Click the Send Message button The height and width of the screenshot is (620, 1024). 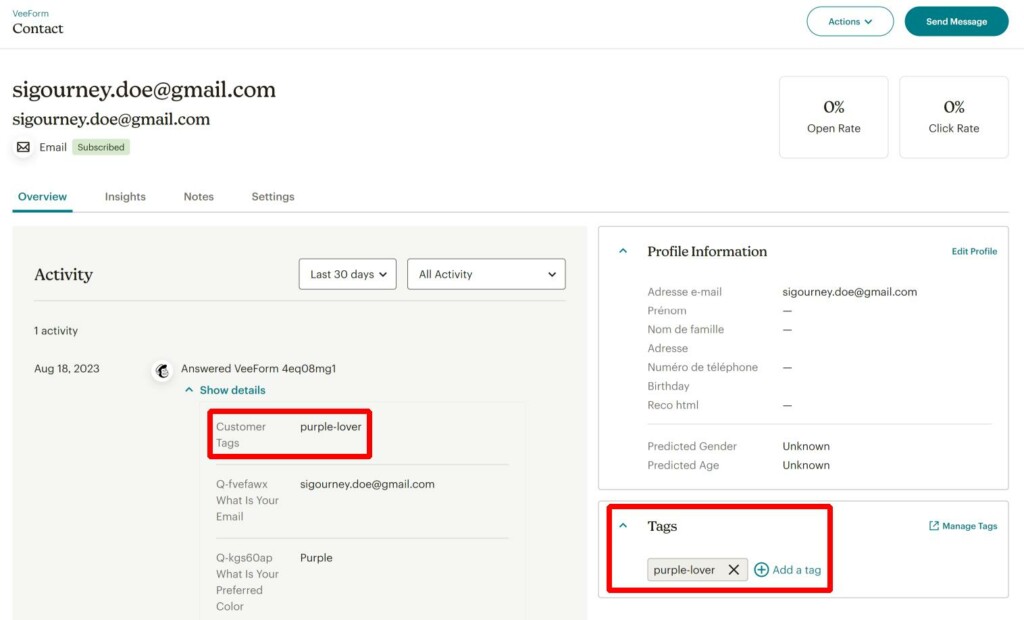coord(955,21)
